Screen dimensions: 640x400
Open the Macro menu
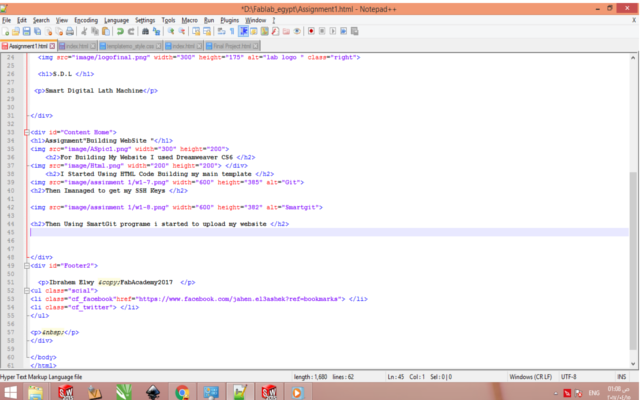pos(189,20)
